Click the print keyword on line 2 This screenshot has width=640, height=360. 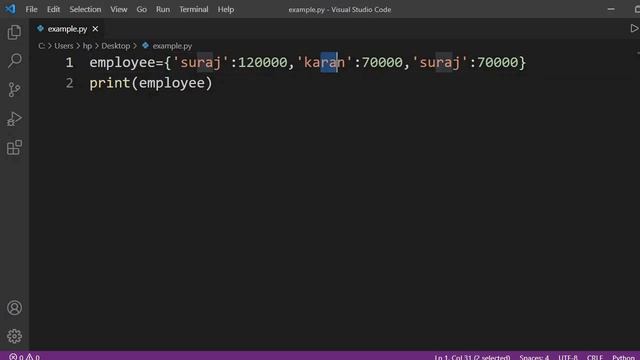[109, 83]
